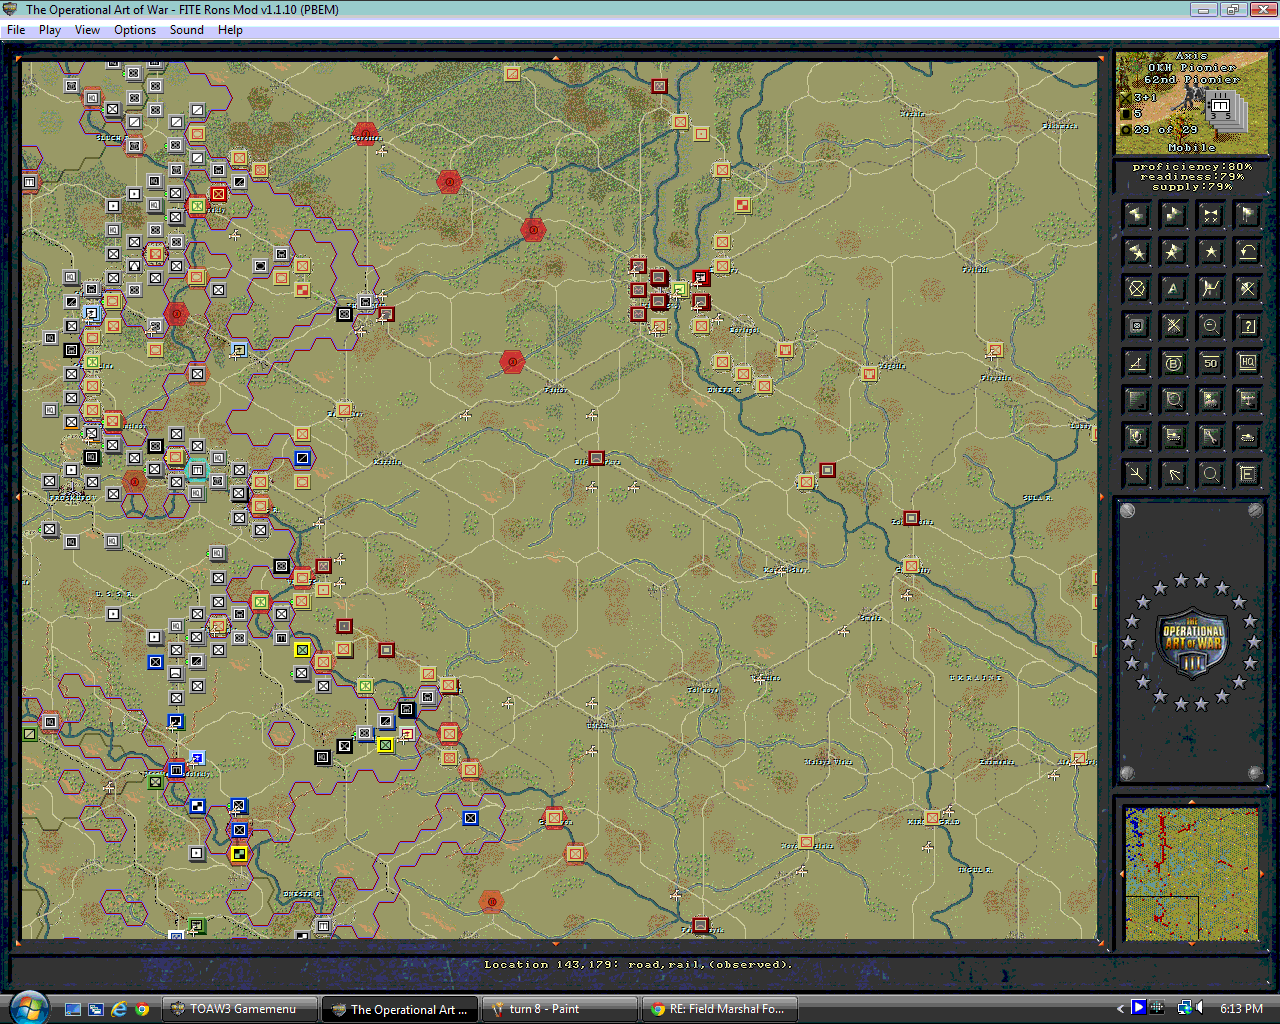Switch to 'turn 8 - Paint' taskbar window
This screenshot has height=1024, width=1280.
[560, 1009]
